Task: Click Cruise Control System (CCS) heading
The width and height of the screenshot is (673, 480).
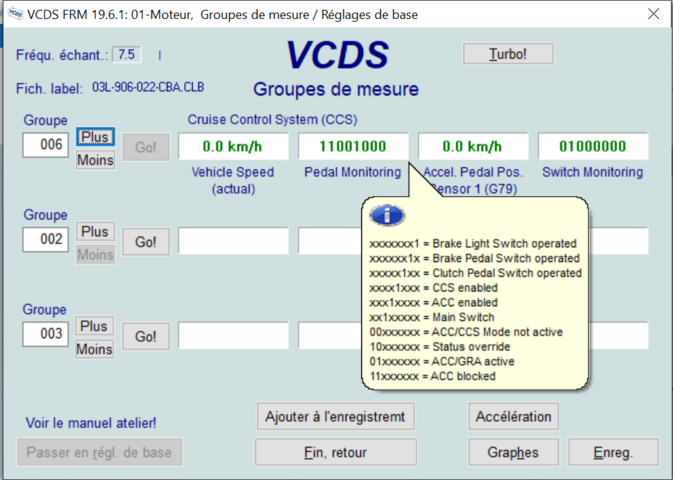Action: point(273,119)
